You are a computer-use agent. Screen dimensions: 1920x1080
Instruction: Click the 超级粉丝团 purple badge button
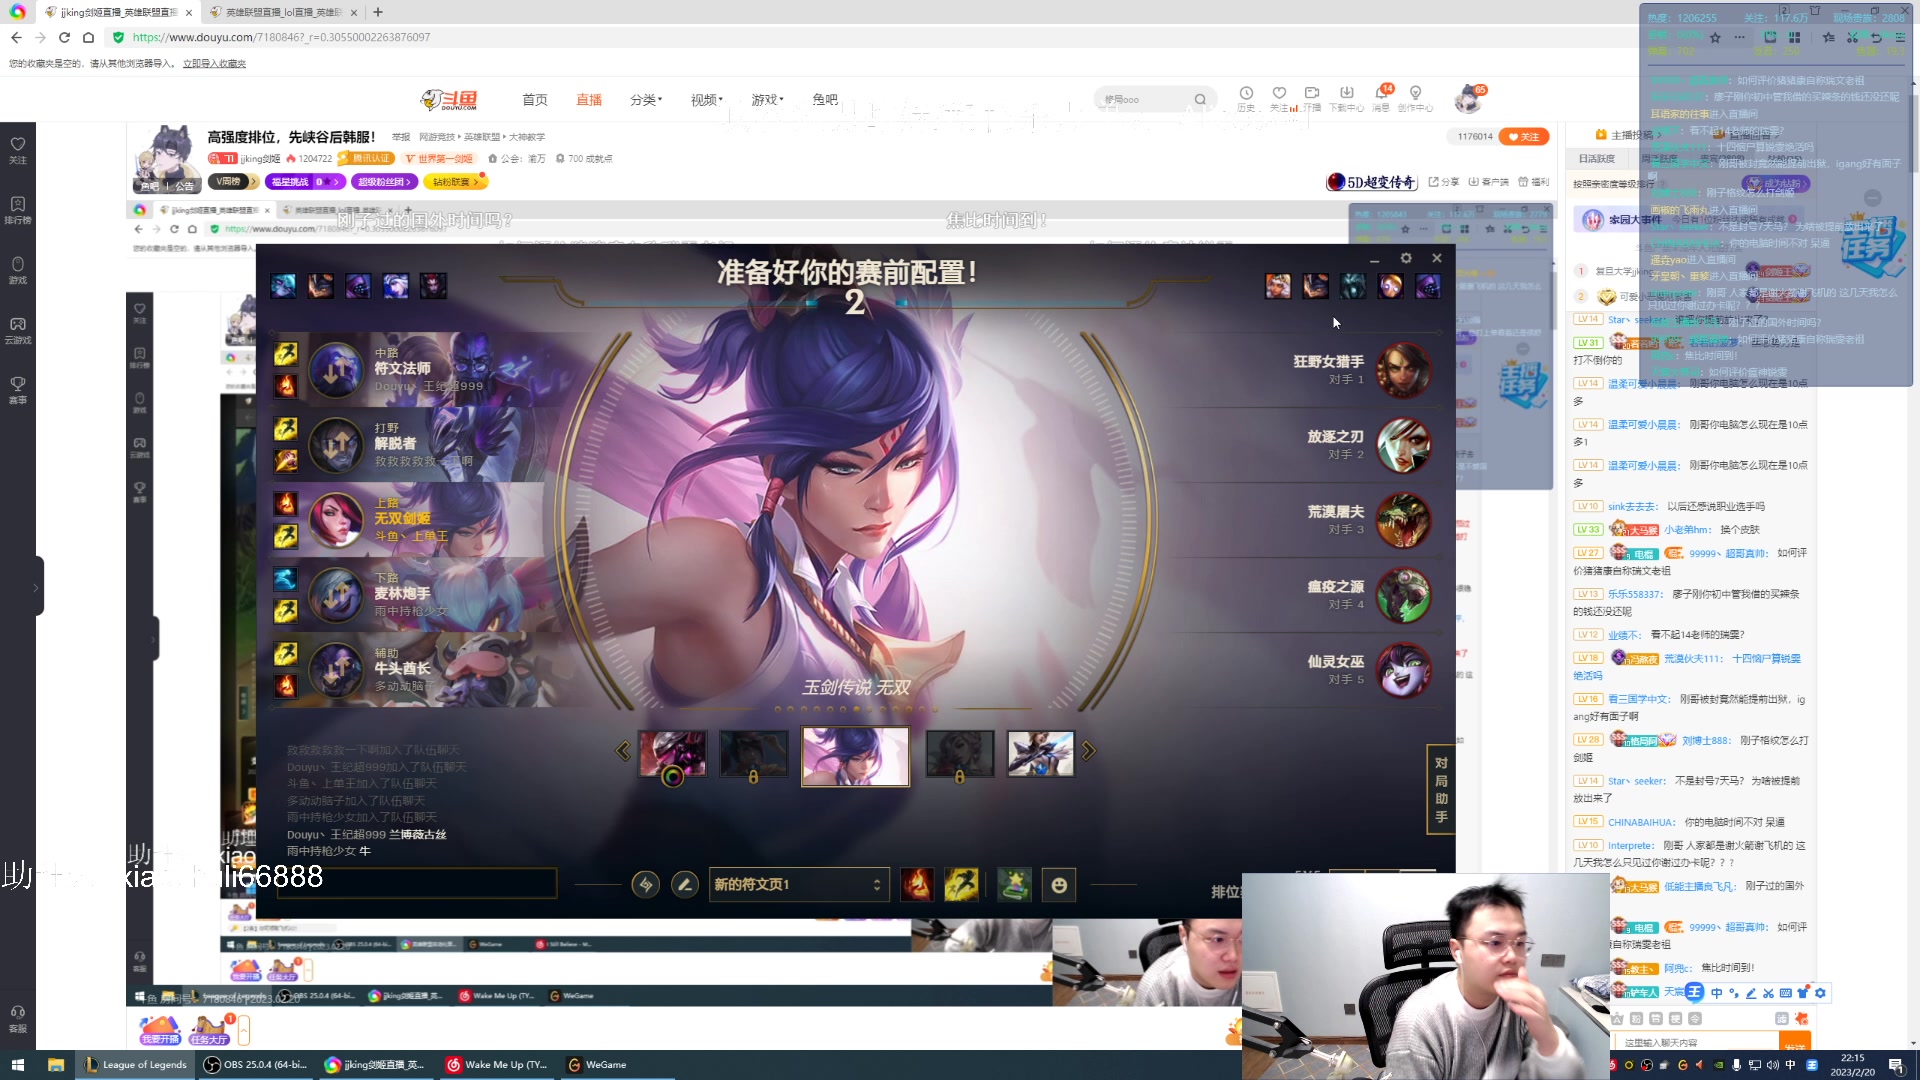click(384, 182)
